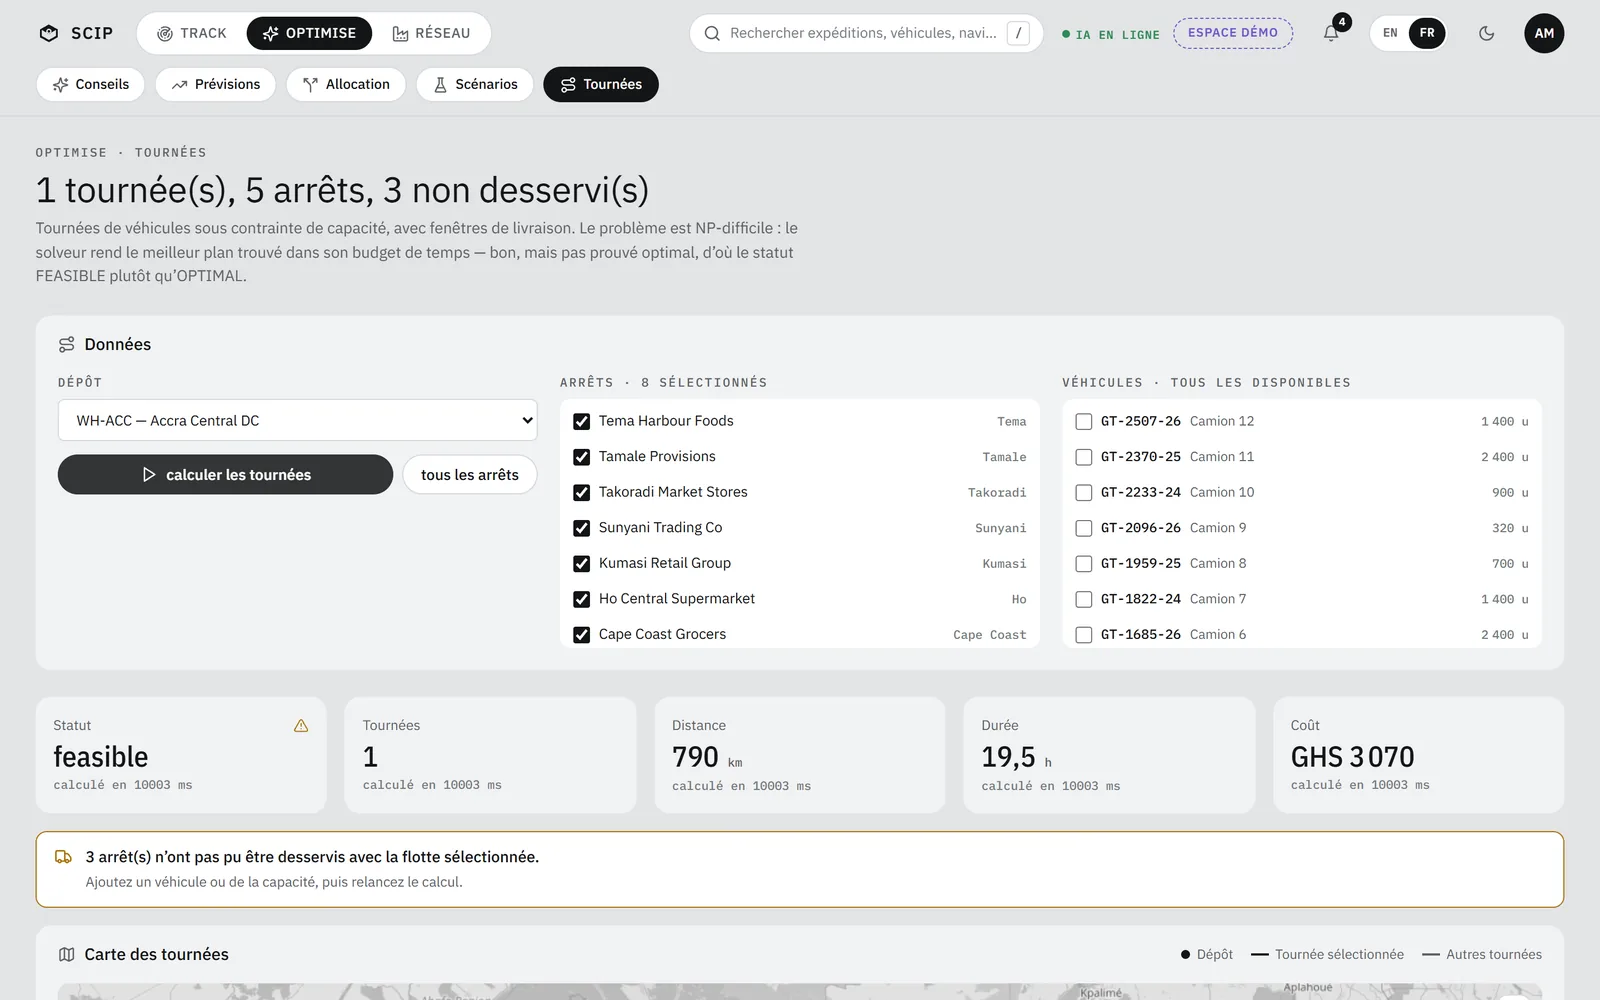
Task: Check vehicle GT-1685-26 Camion 6
Action: [x=1083, y=634]
